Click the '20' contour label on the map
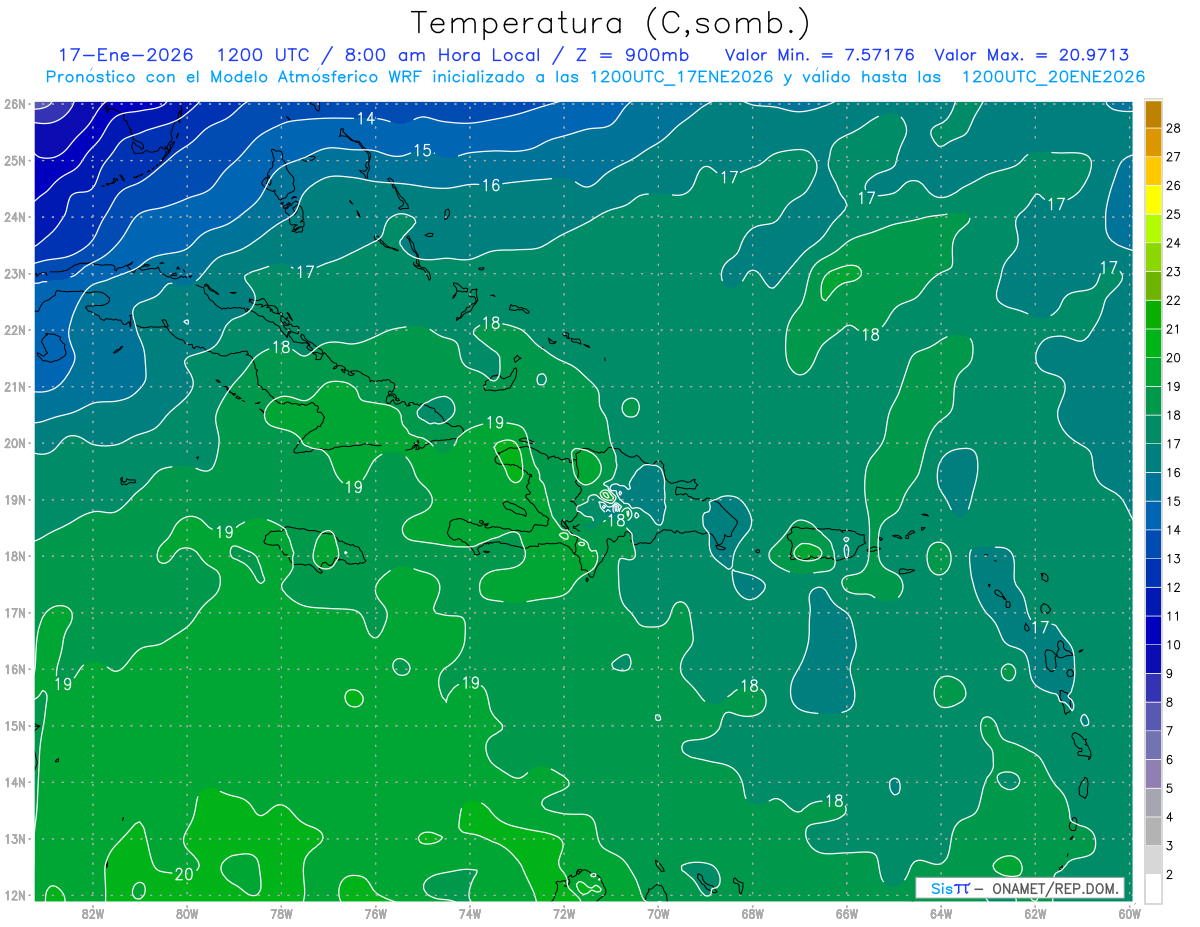Image resolution: width=1200 pixels, height=927 pixels. [184, 874]
